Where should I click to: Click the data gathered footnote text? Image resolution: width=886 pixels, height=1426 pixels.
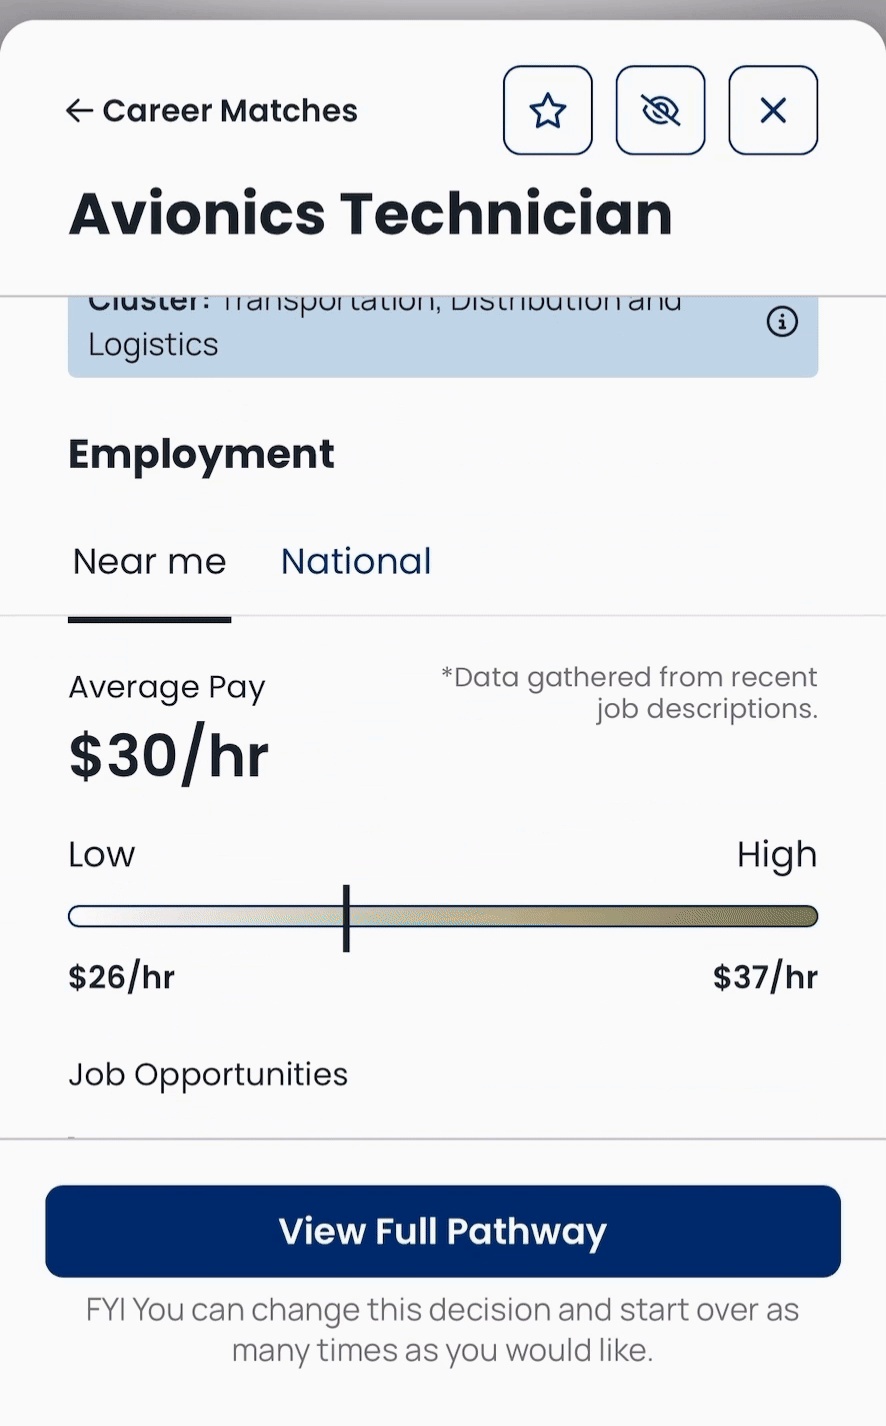coord(630,692)
